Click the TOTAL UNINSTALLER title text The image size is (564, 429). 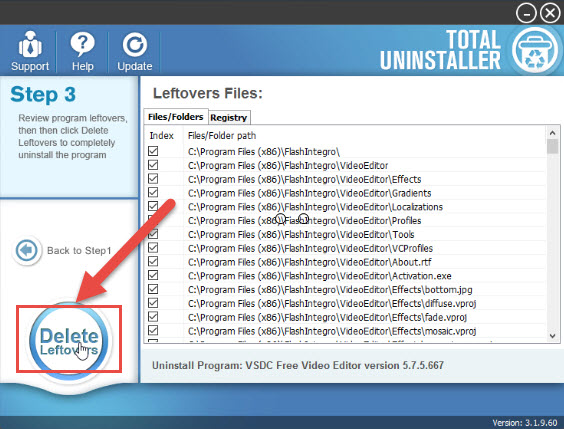pos(440,50)
